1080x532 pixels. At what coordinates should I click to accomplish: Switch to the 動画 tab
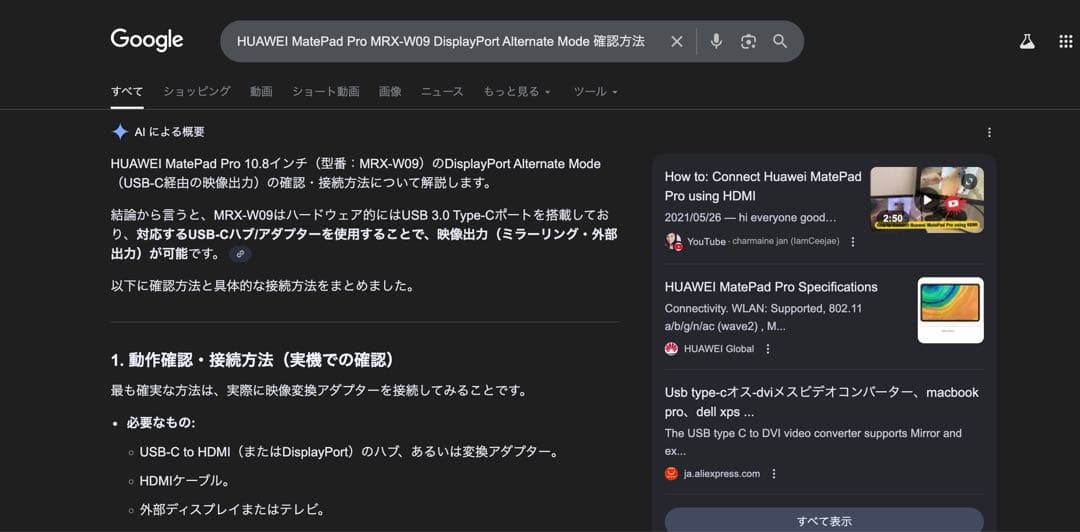click(x=261, y=92)
